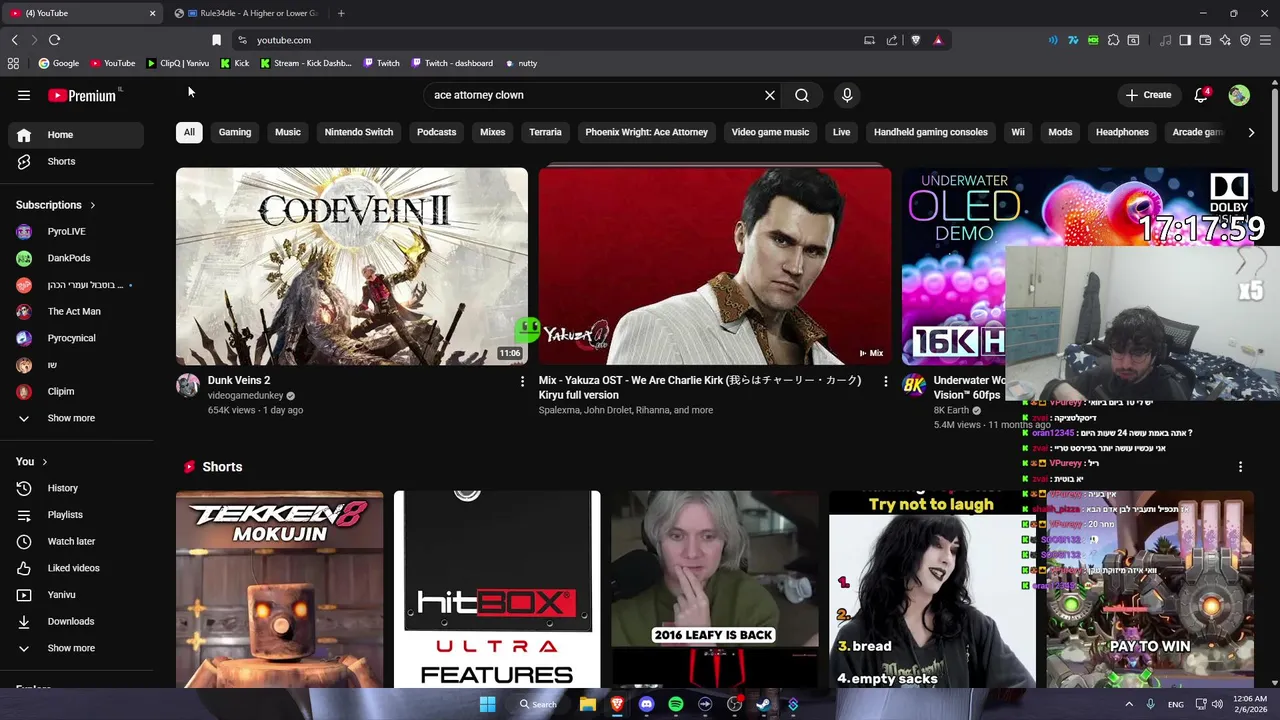Image resolution: width=1280 pixels, height=720 pixels.
Task: Open the Try not to laugh short
Action: pyautogui.click(x=932, y=589)
